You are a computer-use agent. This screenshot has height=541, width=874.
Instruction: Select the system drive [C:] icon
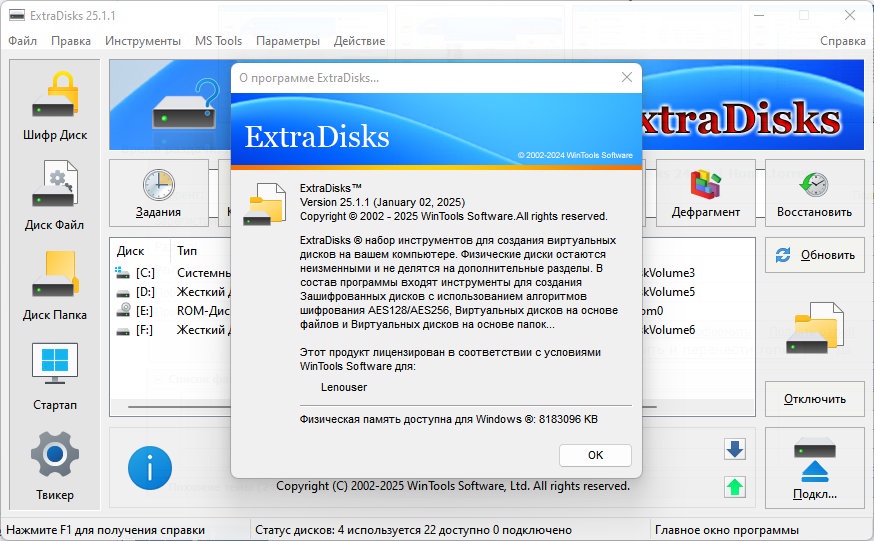[x=122, y=272]
